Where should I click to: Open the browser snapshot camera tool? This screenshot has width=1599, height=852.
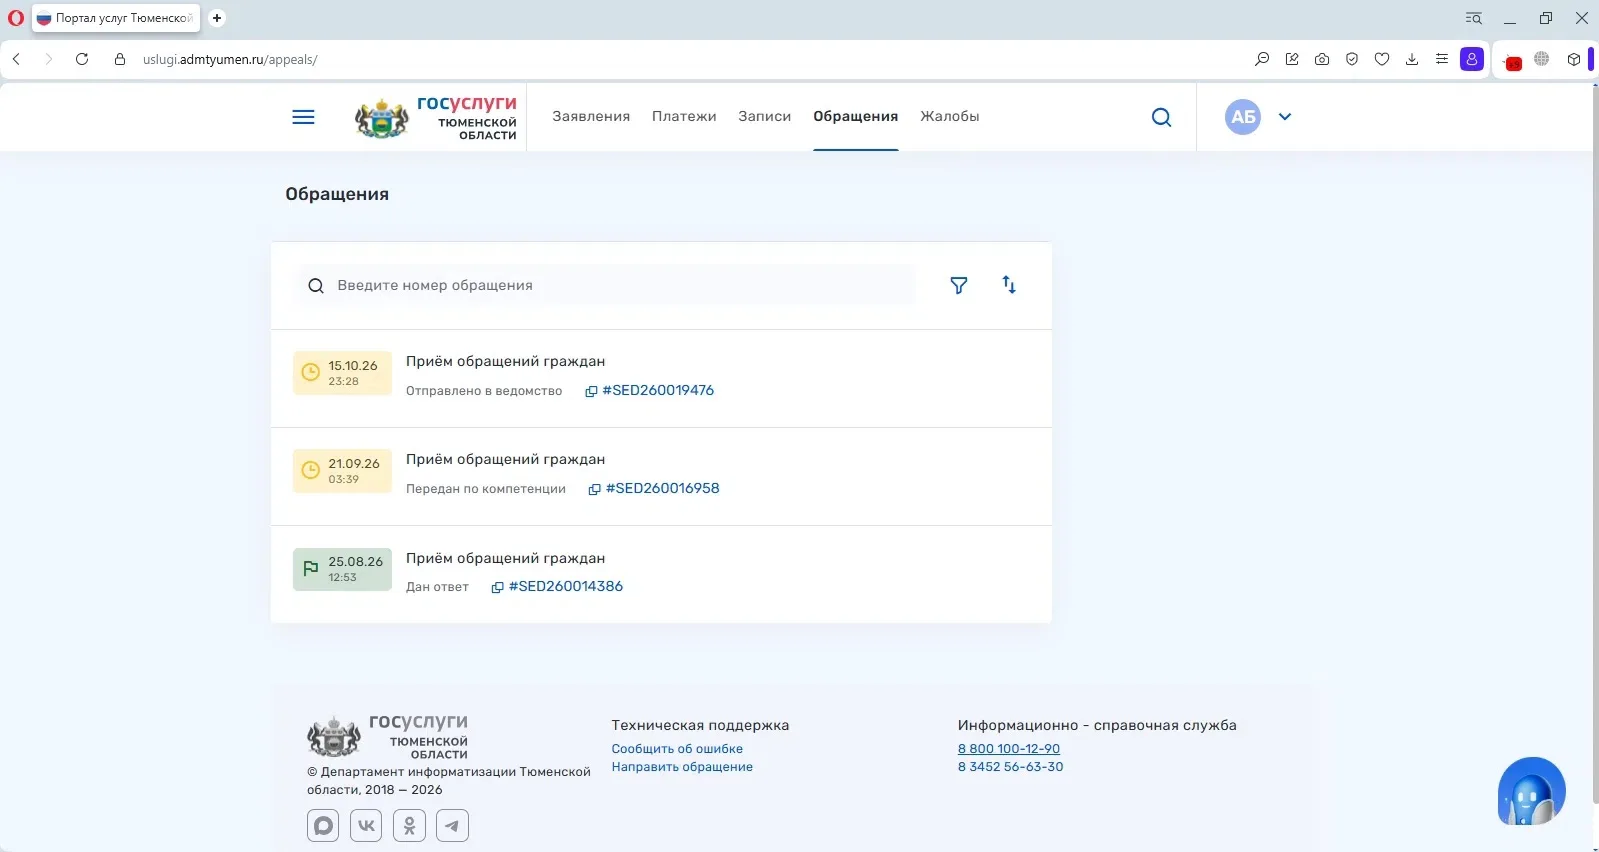point(1322,59)
